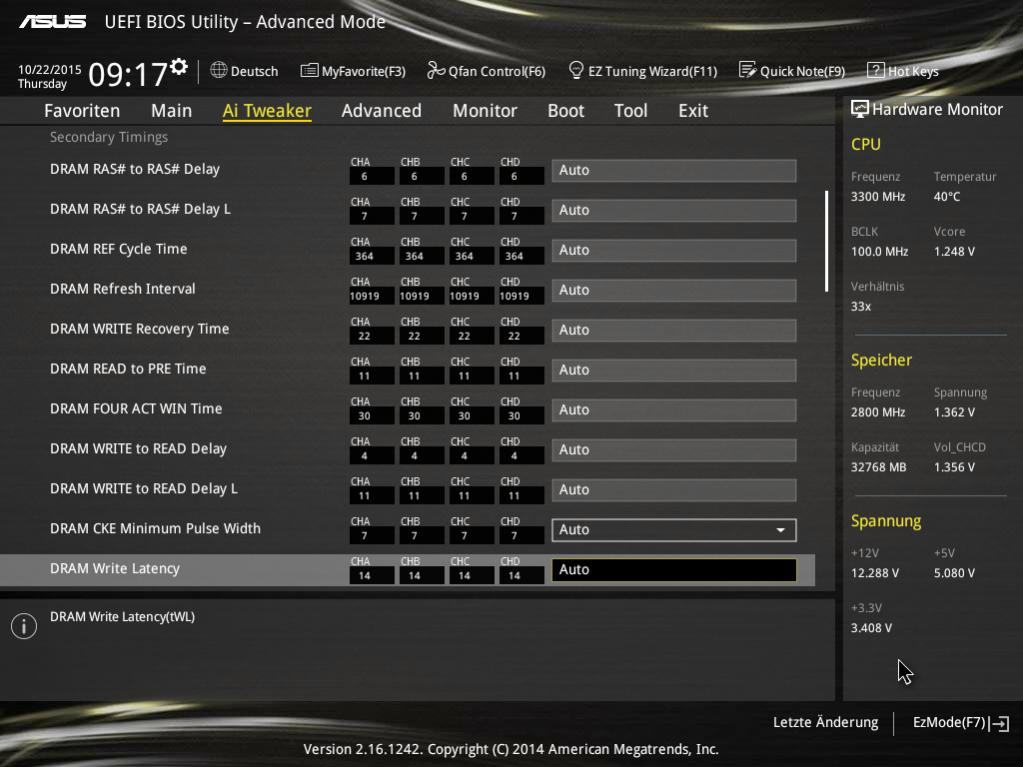Click the DRAM RAS# to RAS# Delay L Auto field

point(674,211)
